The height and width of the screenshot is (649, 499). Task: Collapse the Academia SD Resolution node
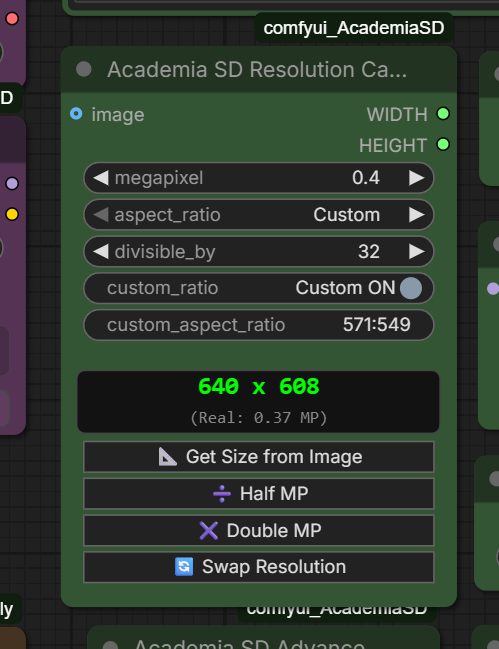tap(84, 69)
